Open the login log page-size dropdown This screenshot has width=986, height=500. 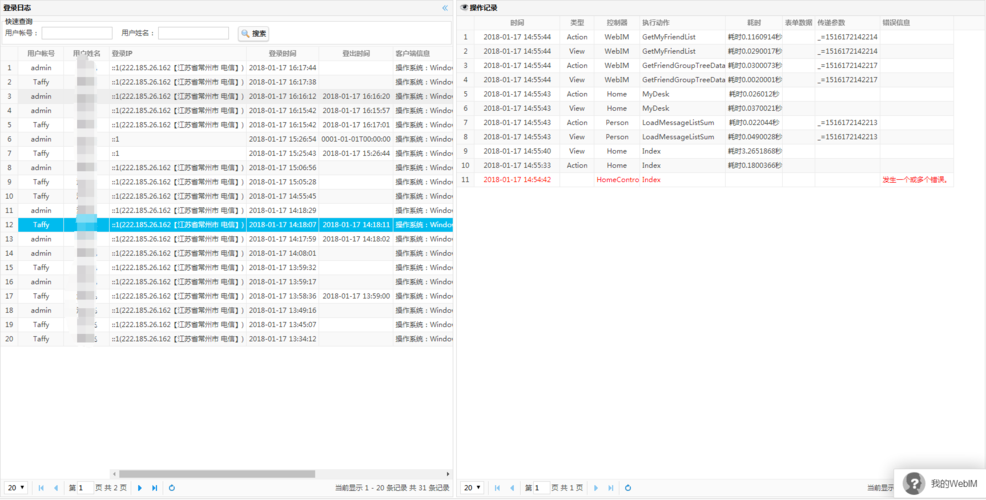click(16, 487)
